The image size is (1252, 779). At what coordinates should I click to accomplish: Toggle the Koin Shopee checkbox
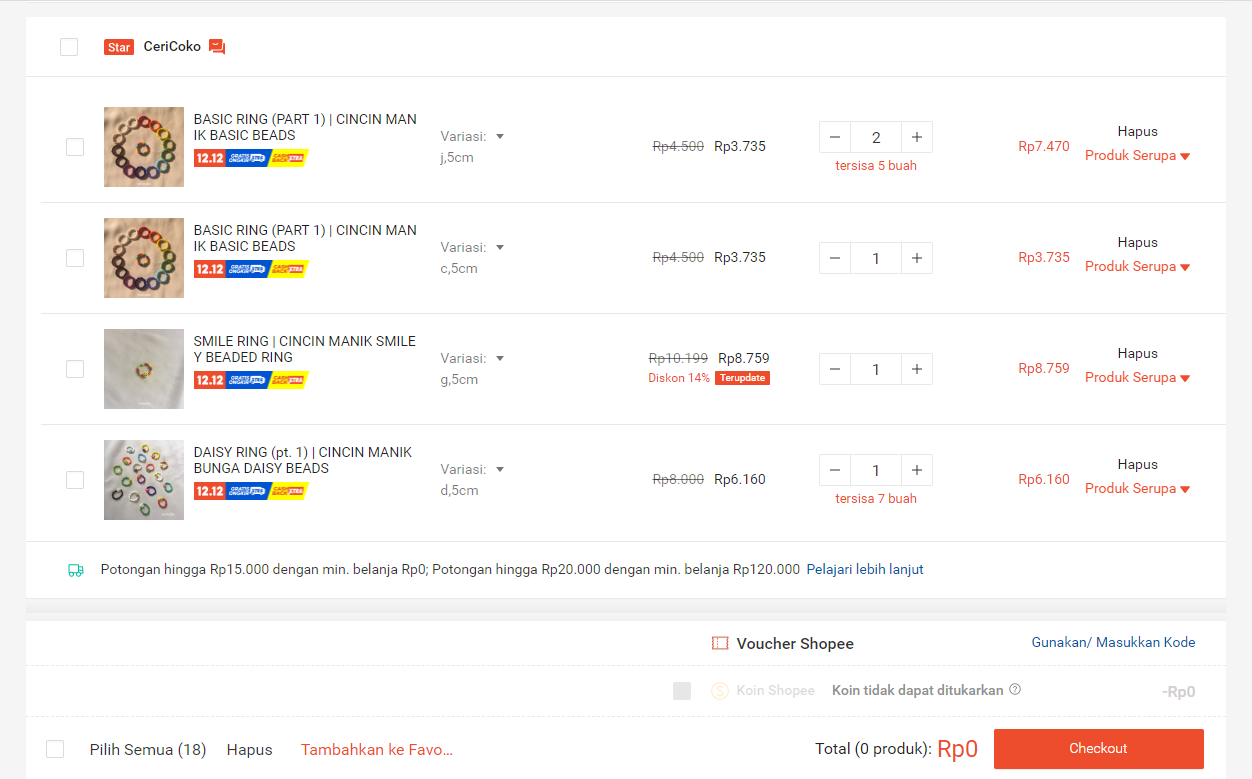tap(682, 691)
